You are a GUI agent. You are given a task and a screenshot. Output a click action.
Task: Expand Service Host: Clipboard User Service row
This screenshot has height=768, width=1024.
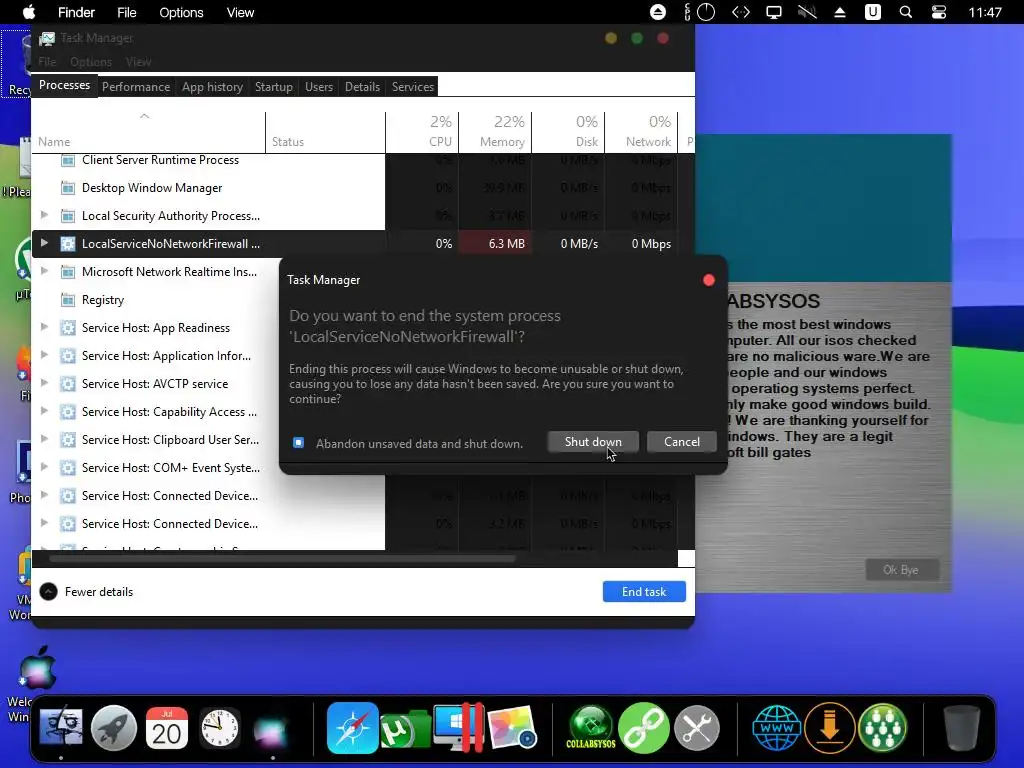click(x=44, y=440)
